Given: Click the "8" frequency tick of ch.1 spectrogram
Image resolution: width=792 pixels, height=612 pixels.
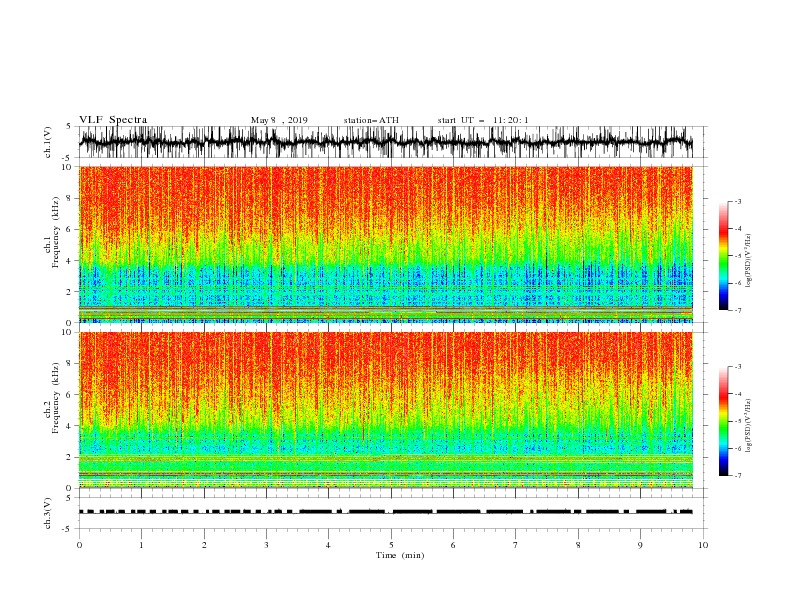Looking at the screenshot, I should pos(70,198).
